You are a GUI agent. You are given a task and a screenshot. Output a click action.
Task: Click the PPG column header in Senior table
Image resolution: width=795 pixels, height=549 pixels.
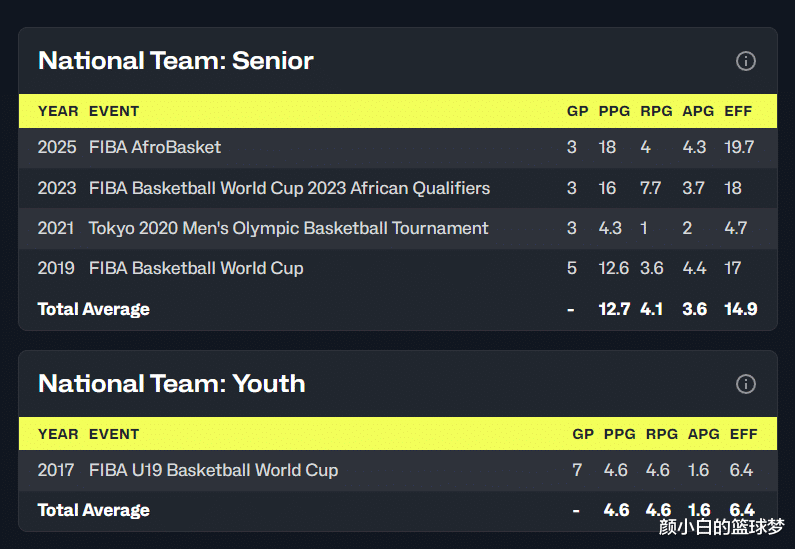(x=614, y=111)
